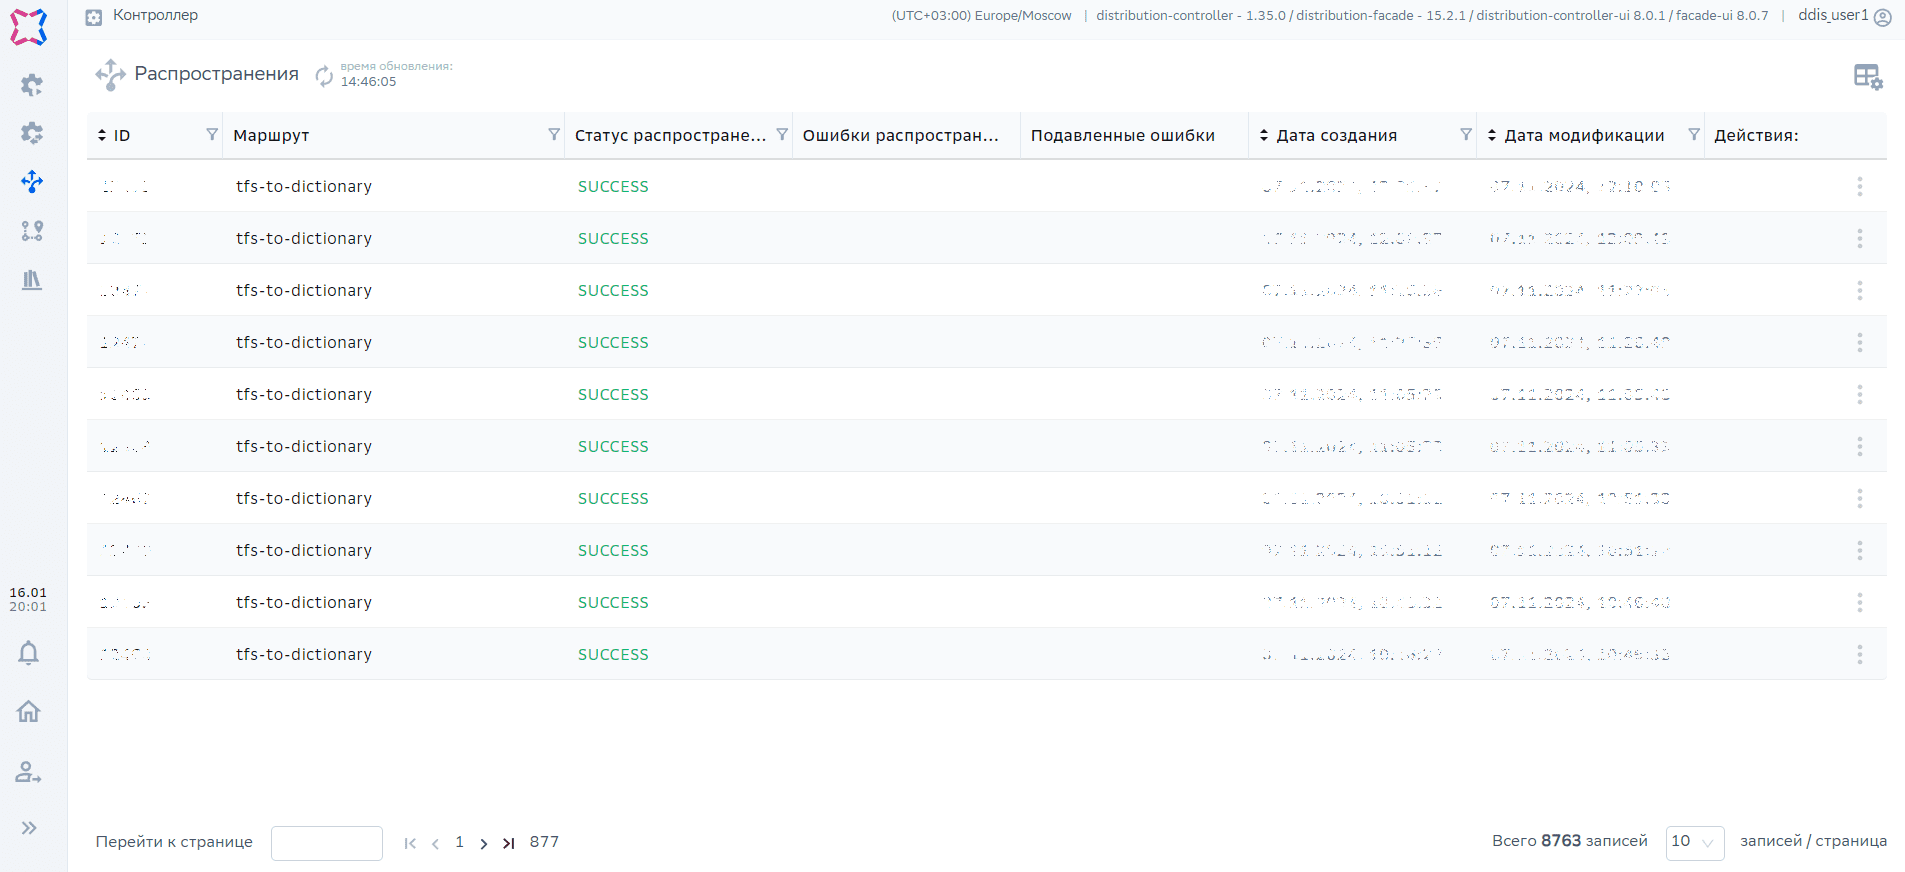This screenshot has width=1905, height=872.
Task: Sort the table by ID column
Action: click(102, 135)
